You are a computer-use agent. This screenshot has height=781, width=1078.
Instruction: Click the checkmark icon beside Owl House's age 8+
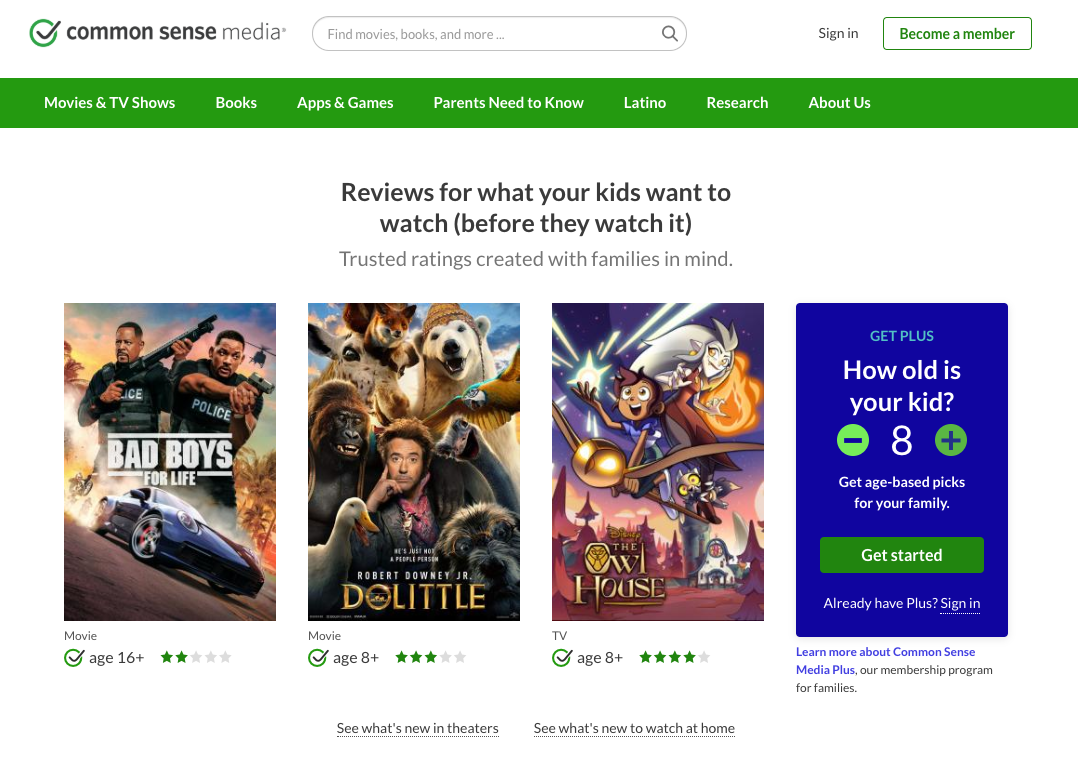(x=562, y=658)
